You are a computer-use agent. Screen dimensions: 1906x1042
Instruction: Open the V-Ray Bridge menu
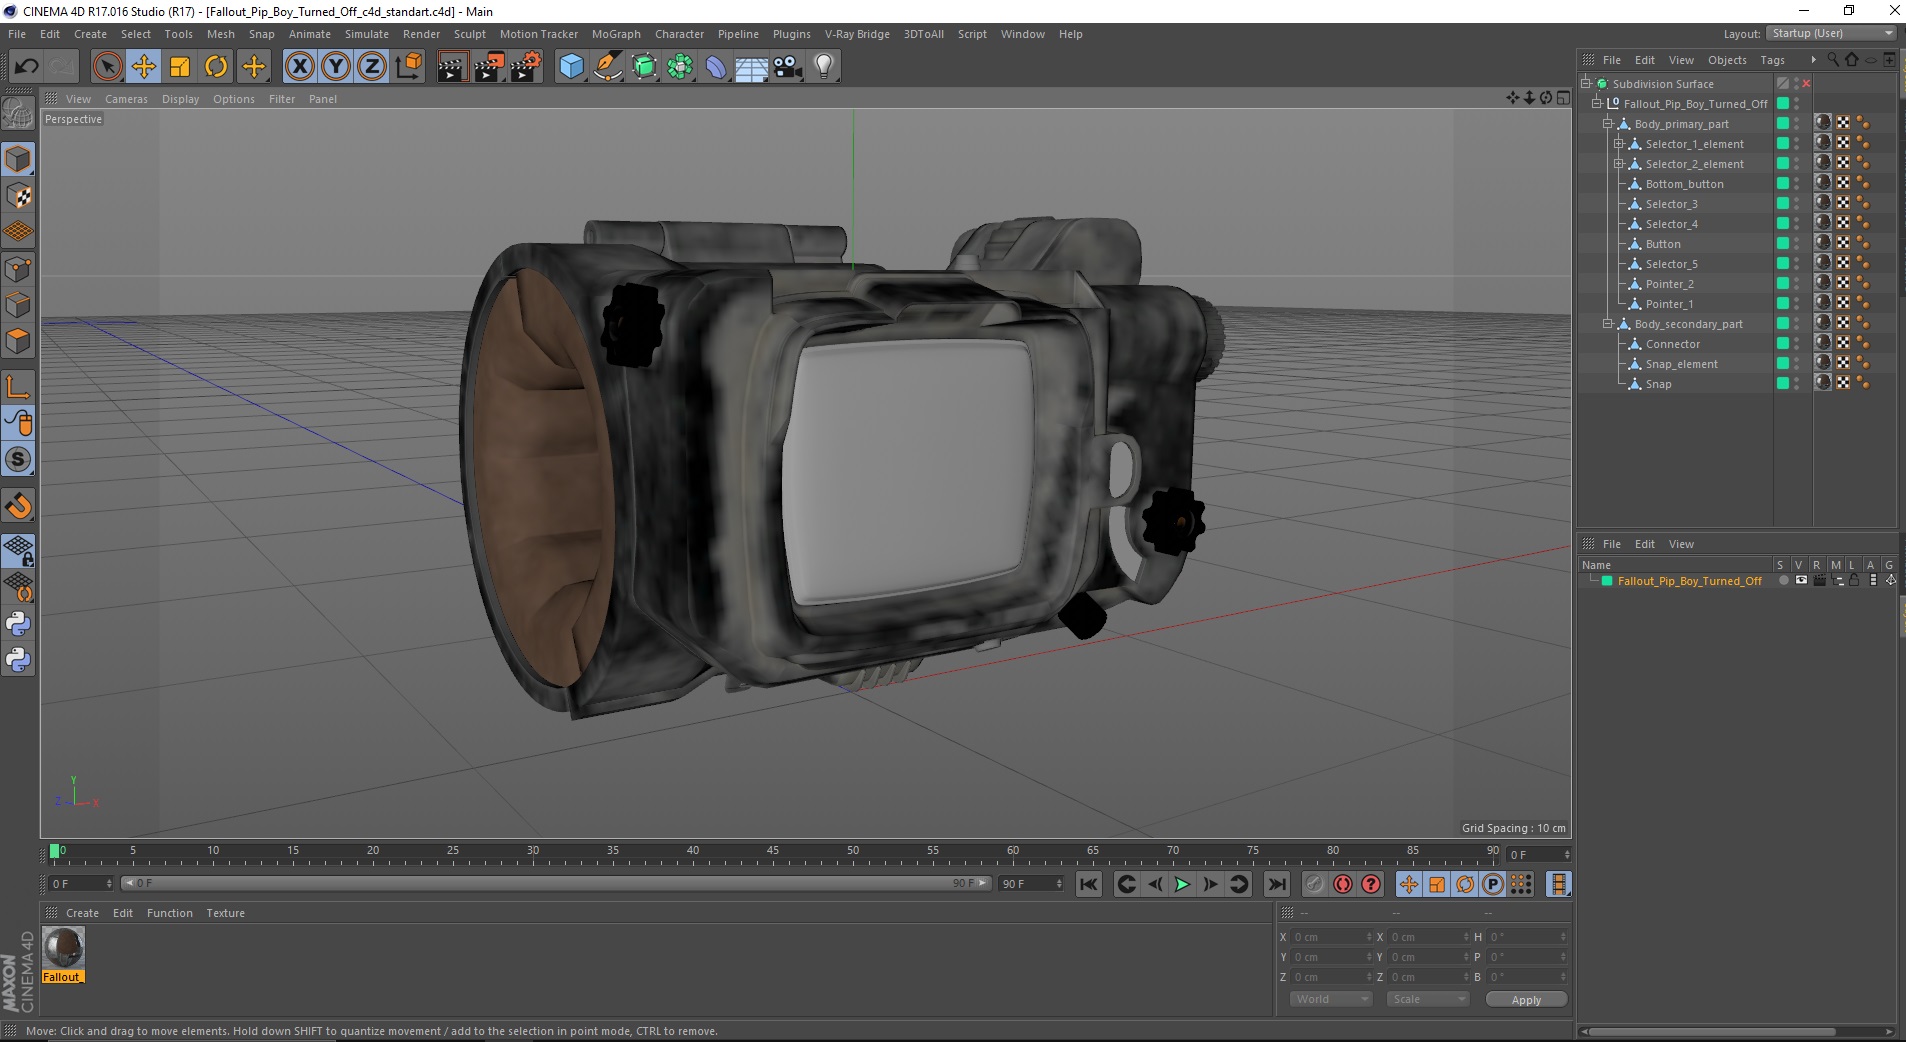coord(857,34)
